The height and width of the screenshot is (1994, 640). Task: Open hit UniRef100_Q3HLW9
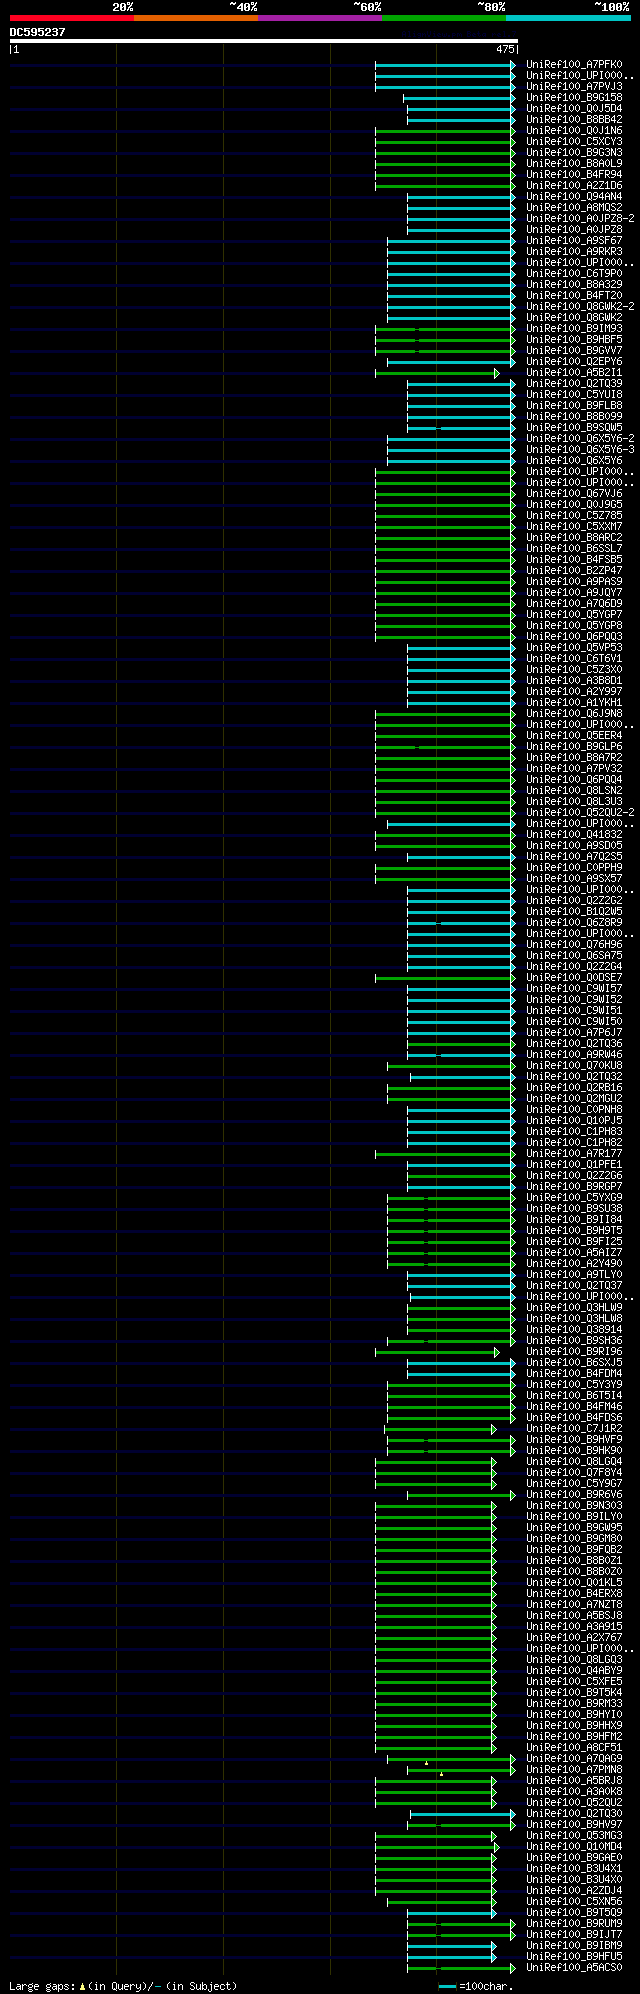coord(574,1308)
